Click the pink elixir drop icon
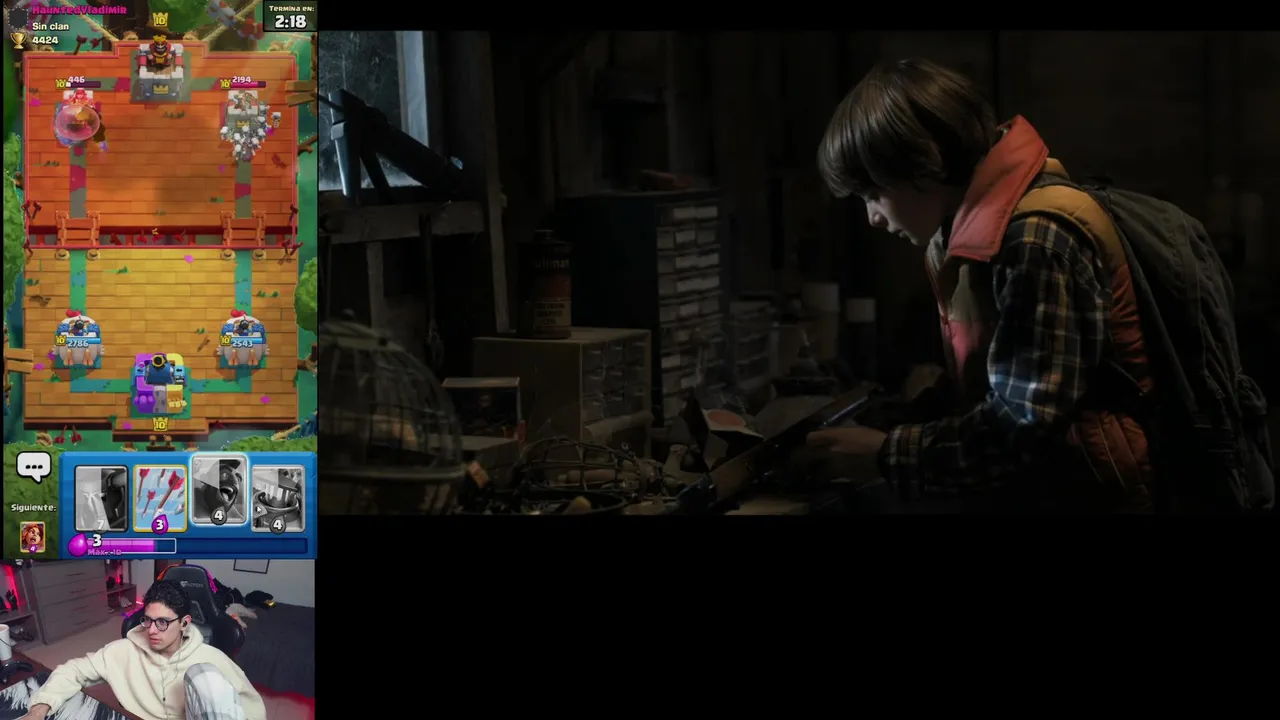The width and height of the screenshot is (1280, 720). point(78,544)
